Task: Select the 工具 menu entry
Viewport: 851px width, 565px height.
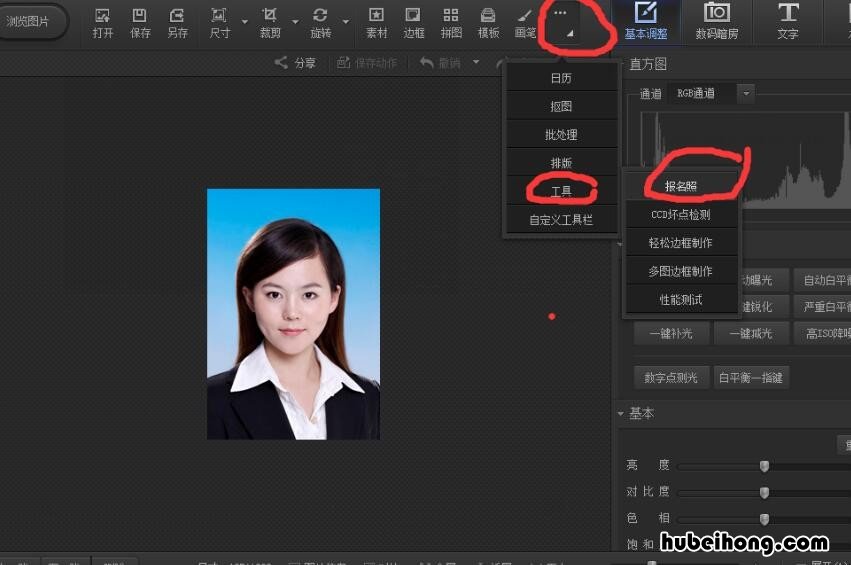Action: 562,191
